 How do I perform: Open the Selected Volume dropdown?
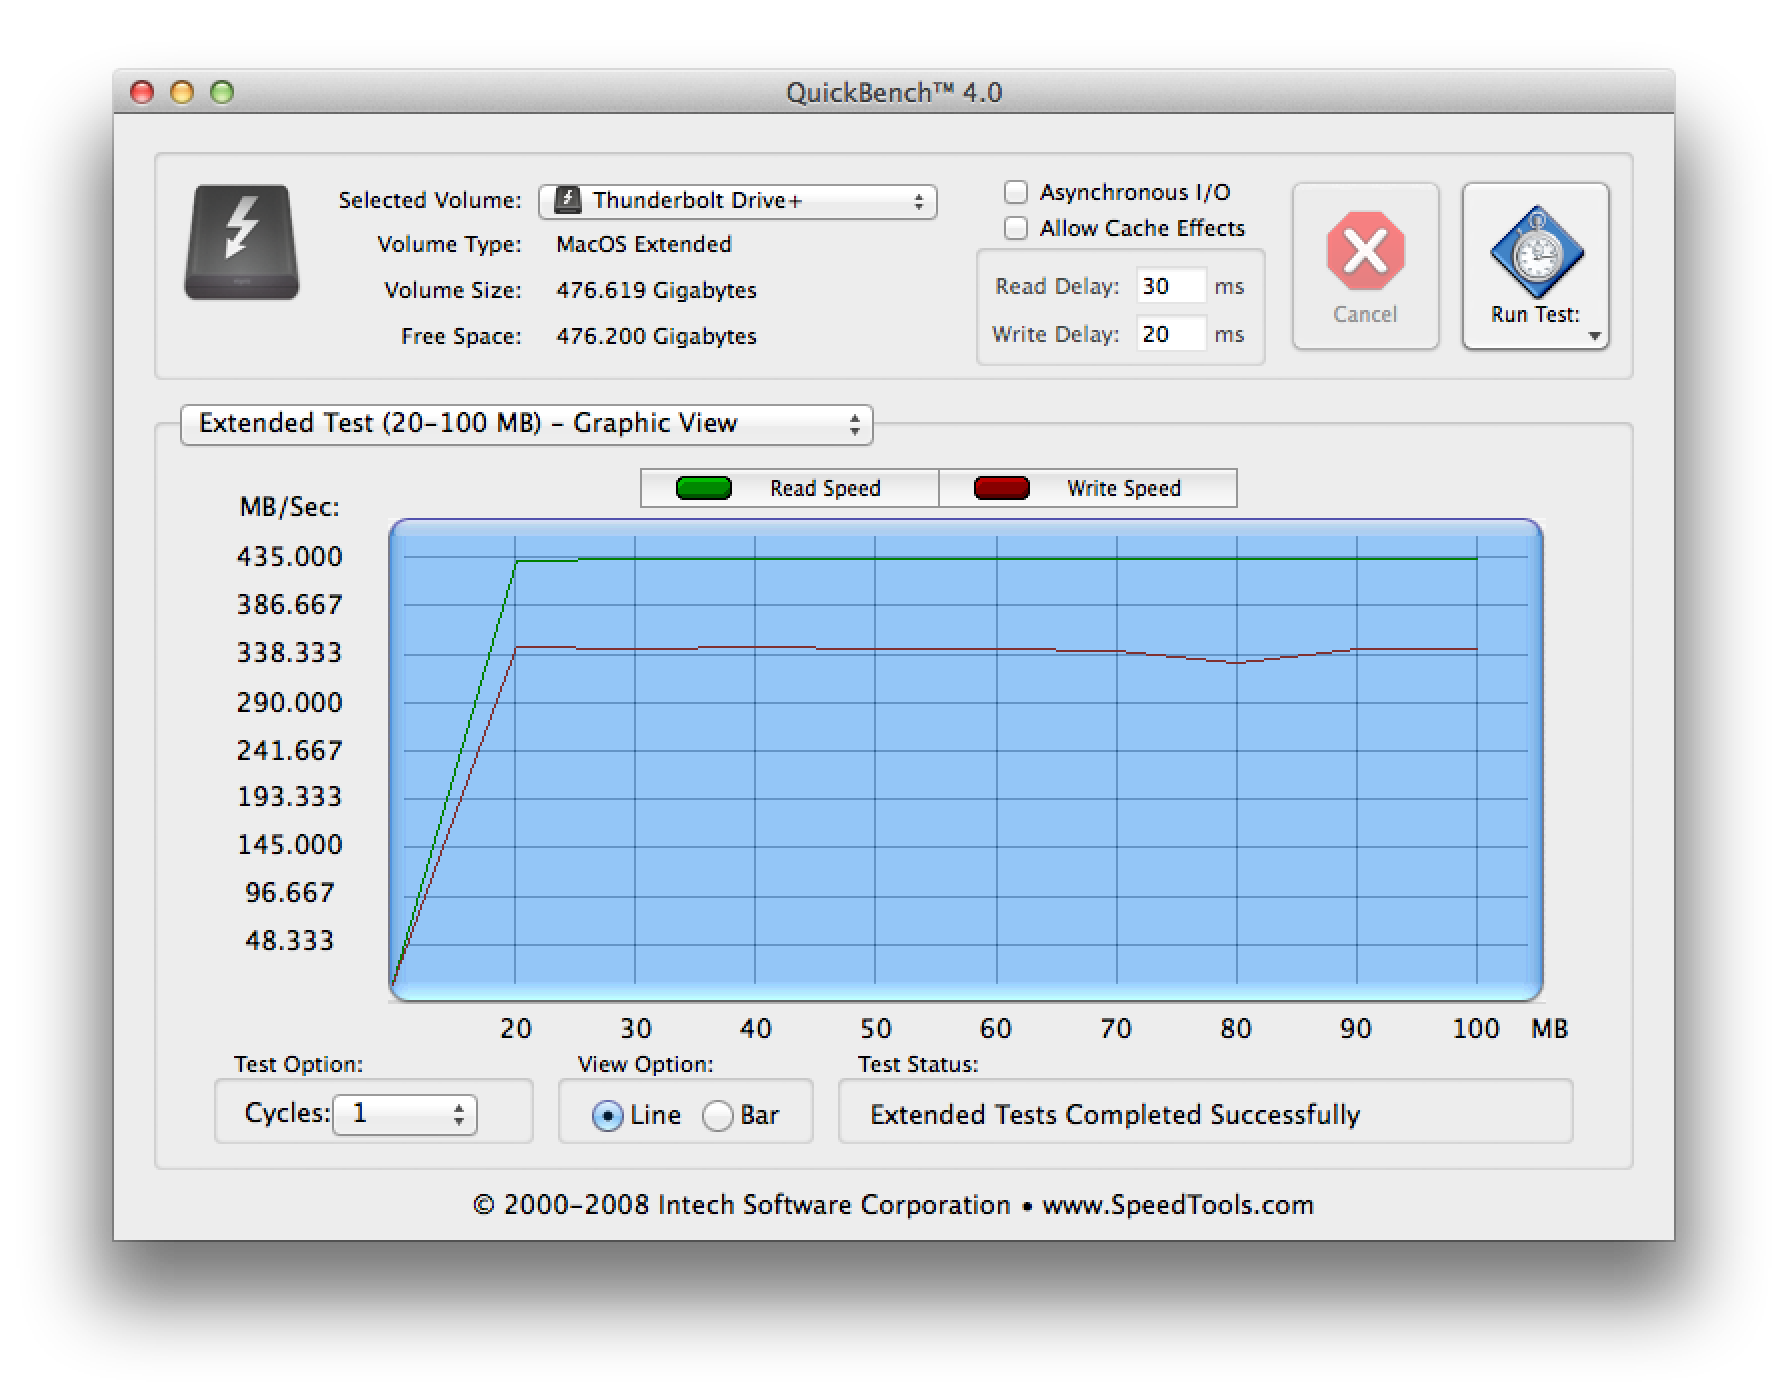[x=737, y=201]
